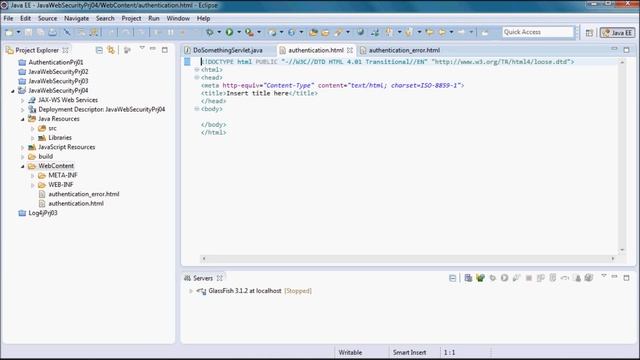The width and height of the screenshot is (640, 360).
Task: Collapse all in the Servers view toolbar
Action: click(453, 278)
